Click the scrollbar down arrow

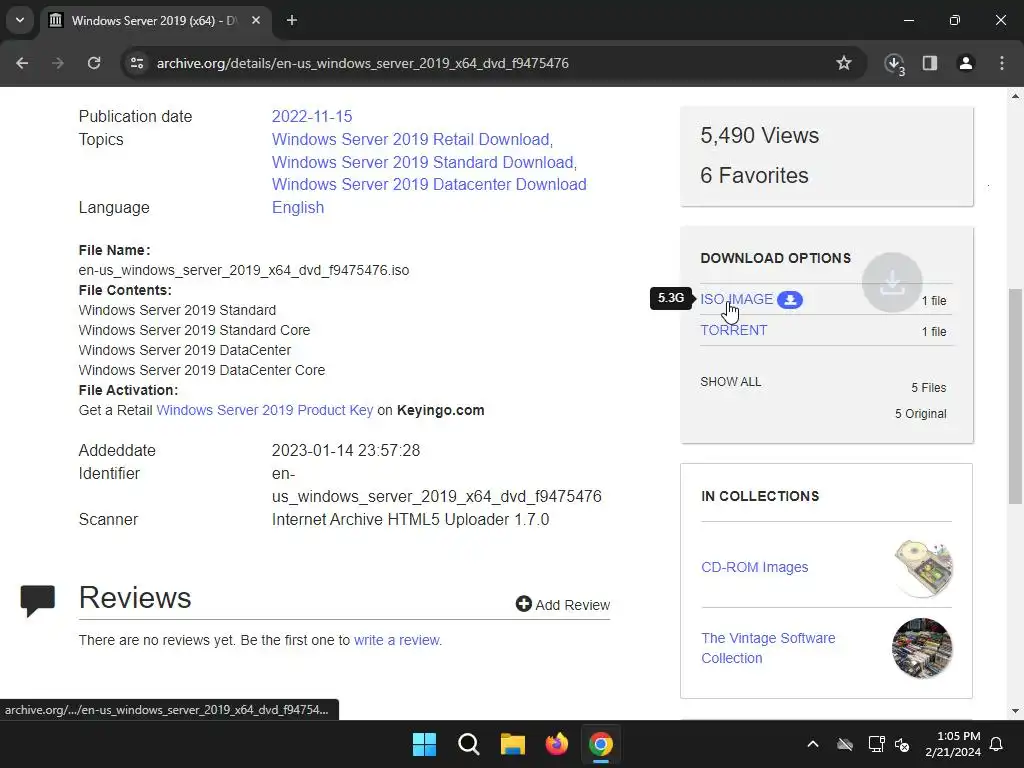point(1015,711)
